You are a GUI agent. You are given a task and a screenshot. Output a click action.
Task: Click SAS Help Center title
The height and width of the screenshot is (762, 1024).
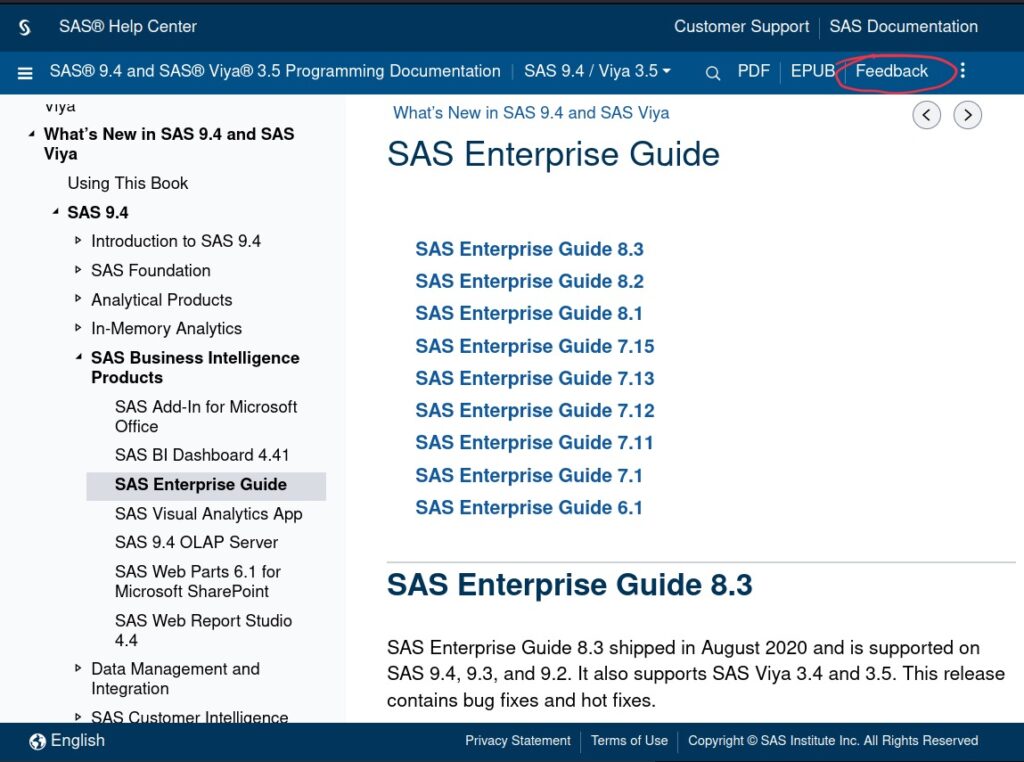128,26
